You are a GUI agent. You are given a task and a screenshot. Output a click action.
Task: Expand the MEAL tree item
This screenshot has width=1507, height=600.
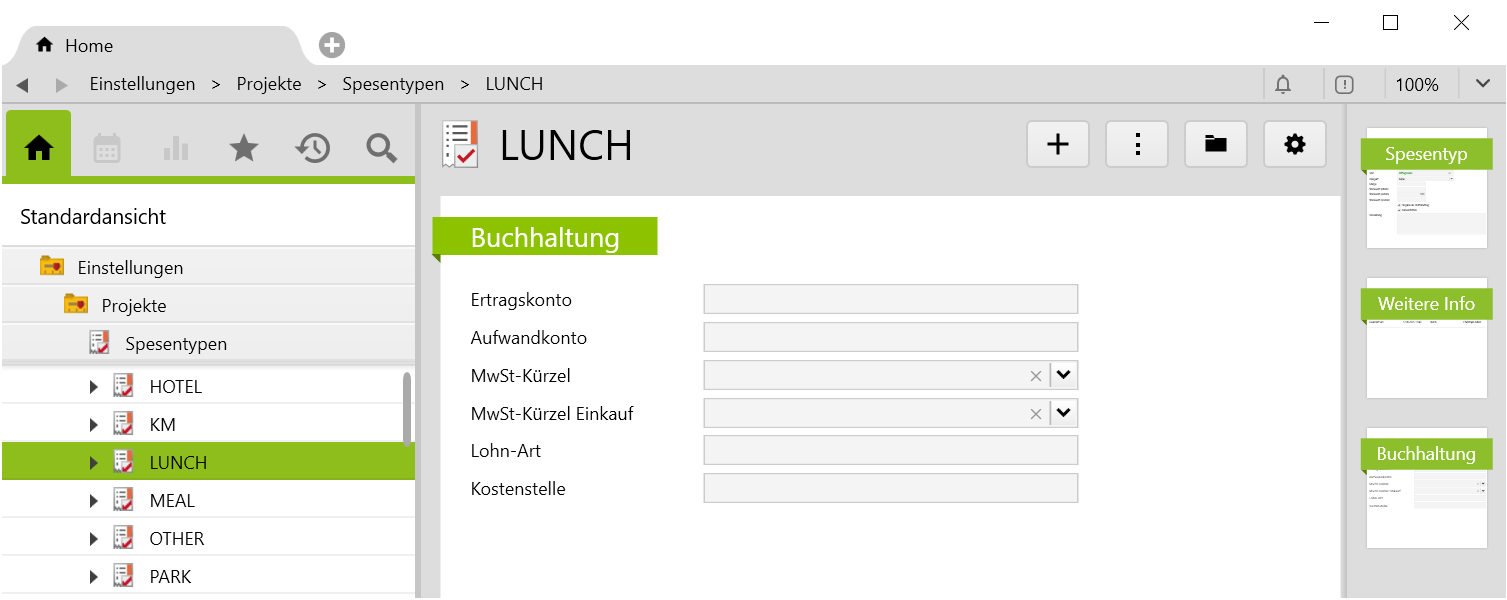pos(94,501)
